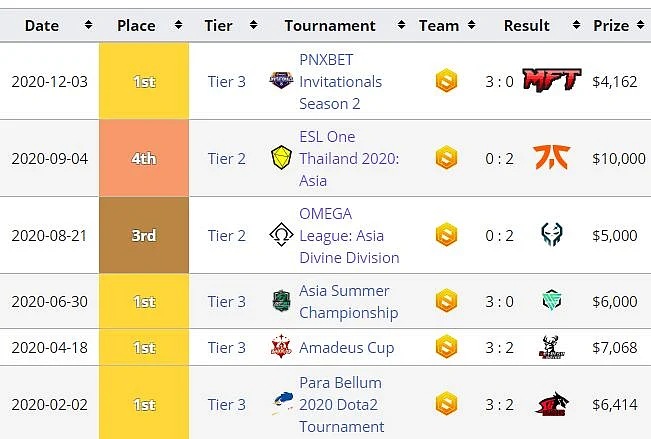The image size is (651, 439).
Task: Click the orange 4th place cell
Action: pos(144,158)
